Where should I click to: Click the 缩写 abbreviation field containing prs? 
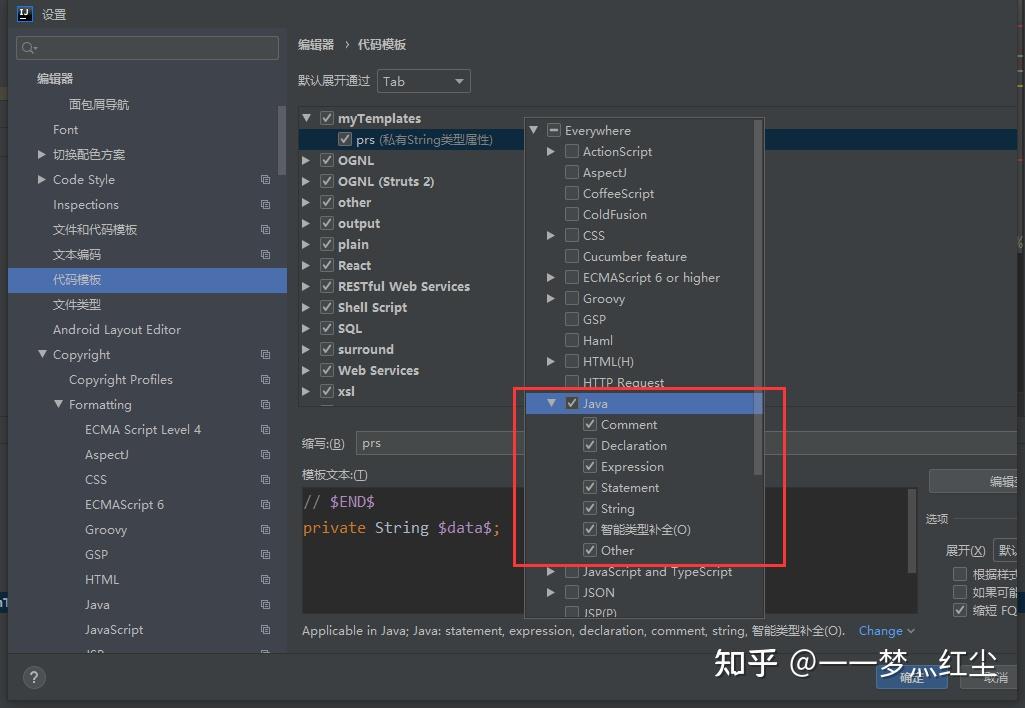[x=439, y=443]
